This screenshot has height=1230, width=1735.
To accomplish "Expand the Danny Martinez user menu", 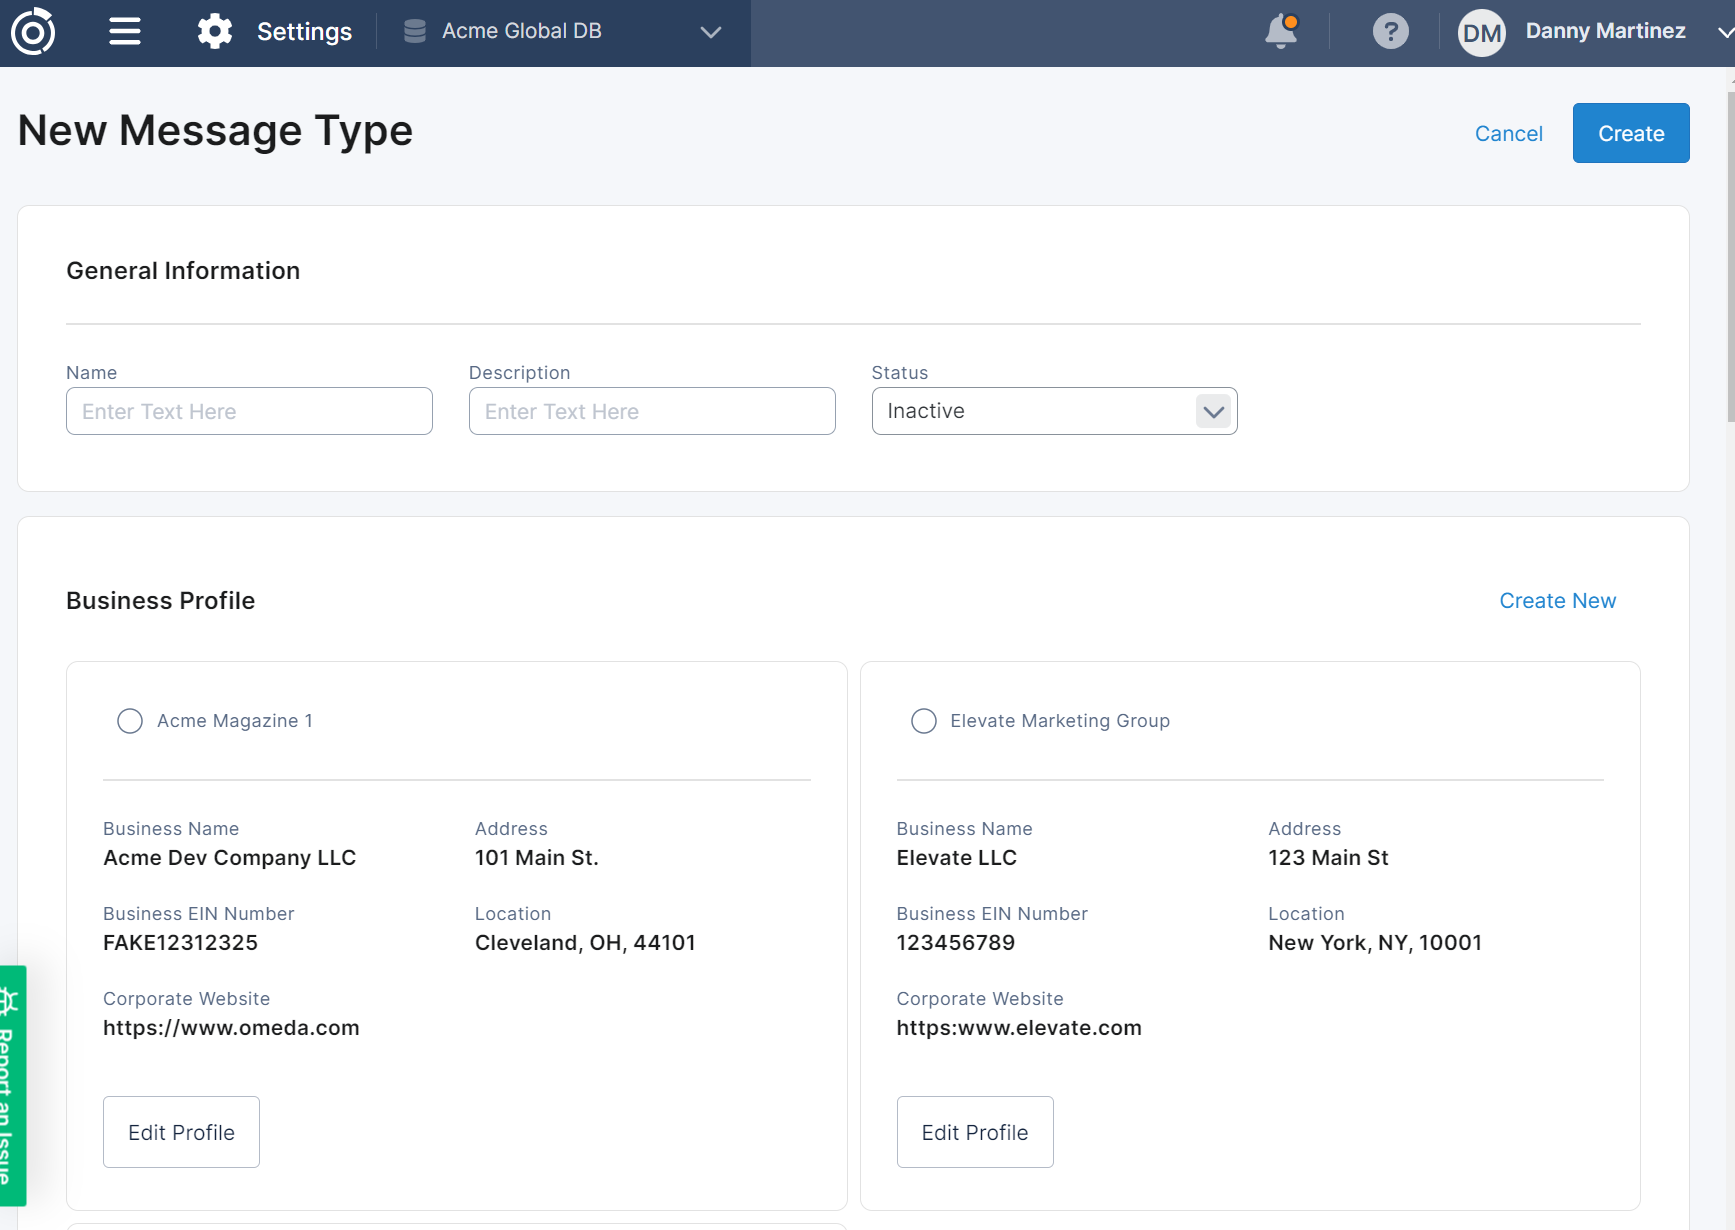I will [1724, 32].
